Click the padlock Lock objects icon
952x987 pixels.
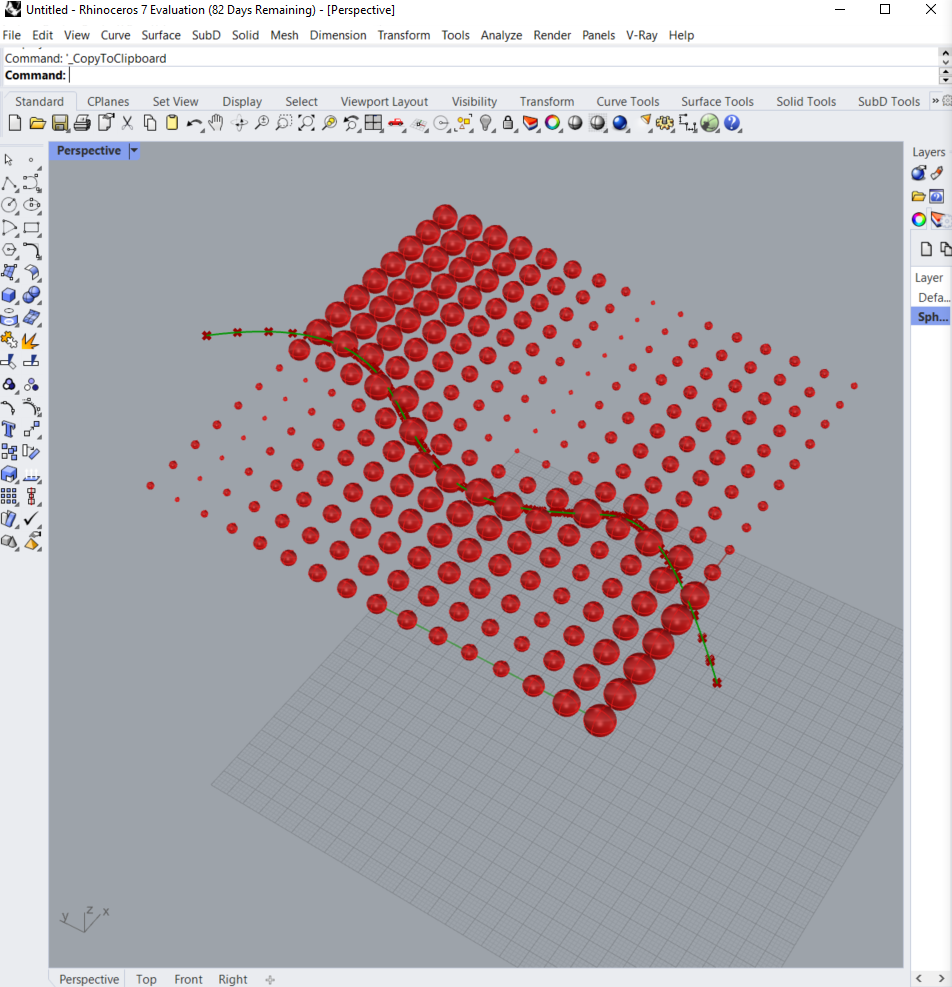[508, 123]
